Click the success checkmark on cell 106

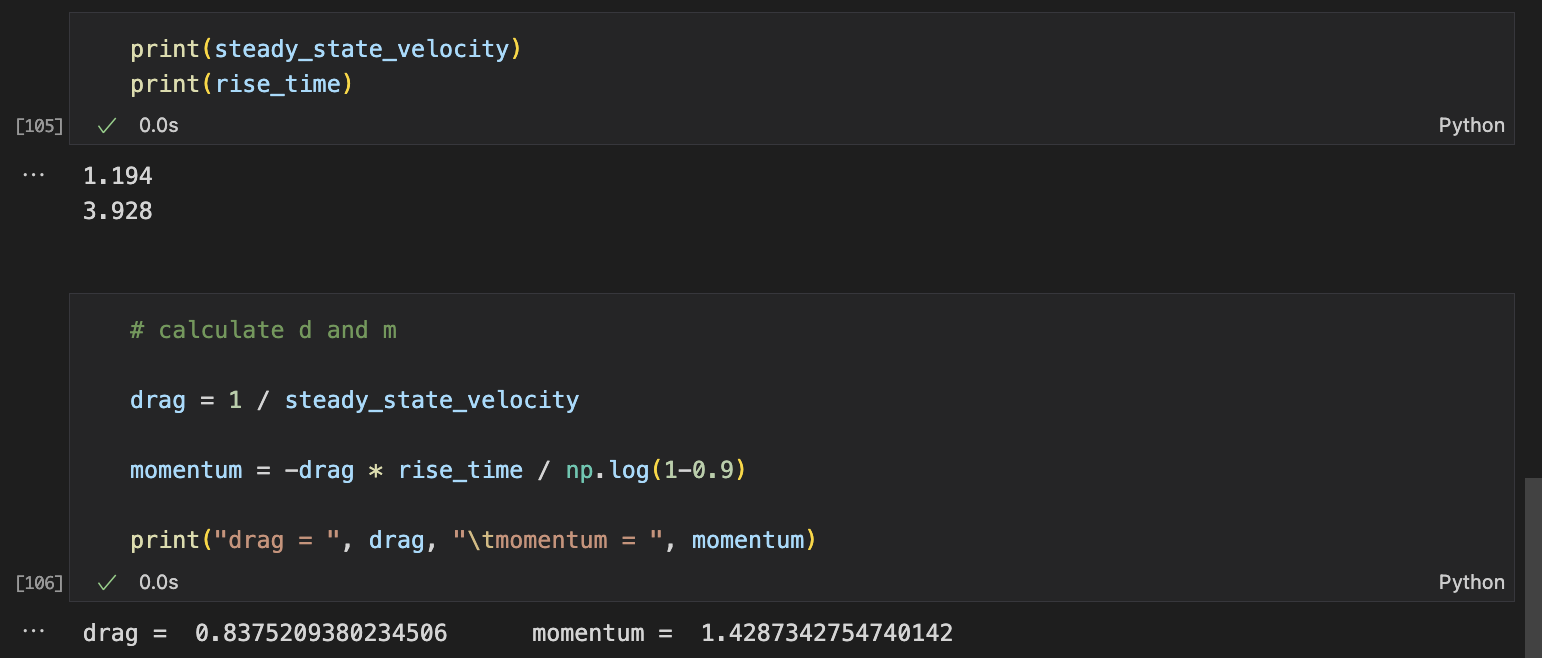pos(107,582)
